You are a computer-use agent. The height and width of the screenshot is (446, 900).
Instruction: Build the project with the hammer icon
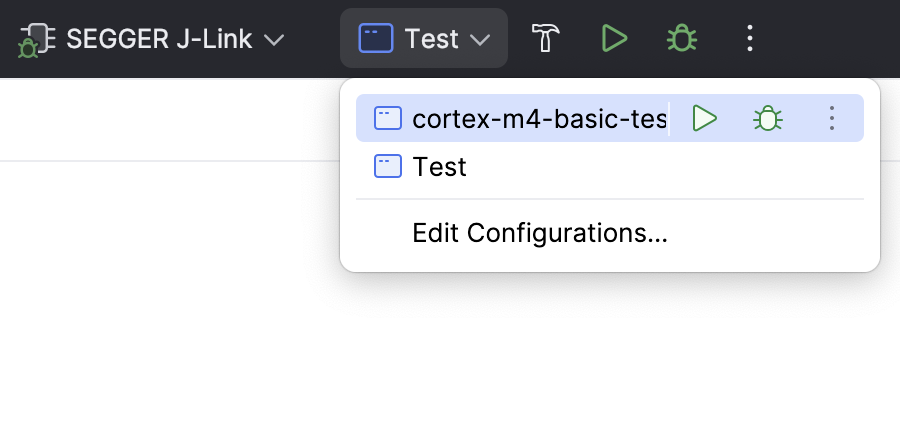[x=545, y=38]
